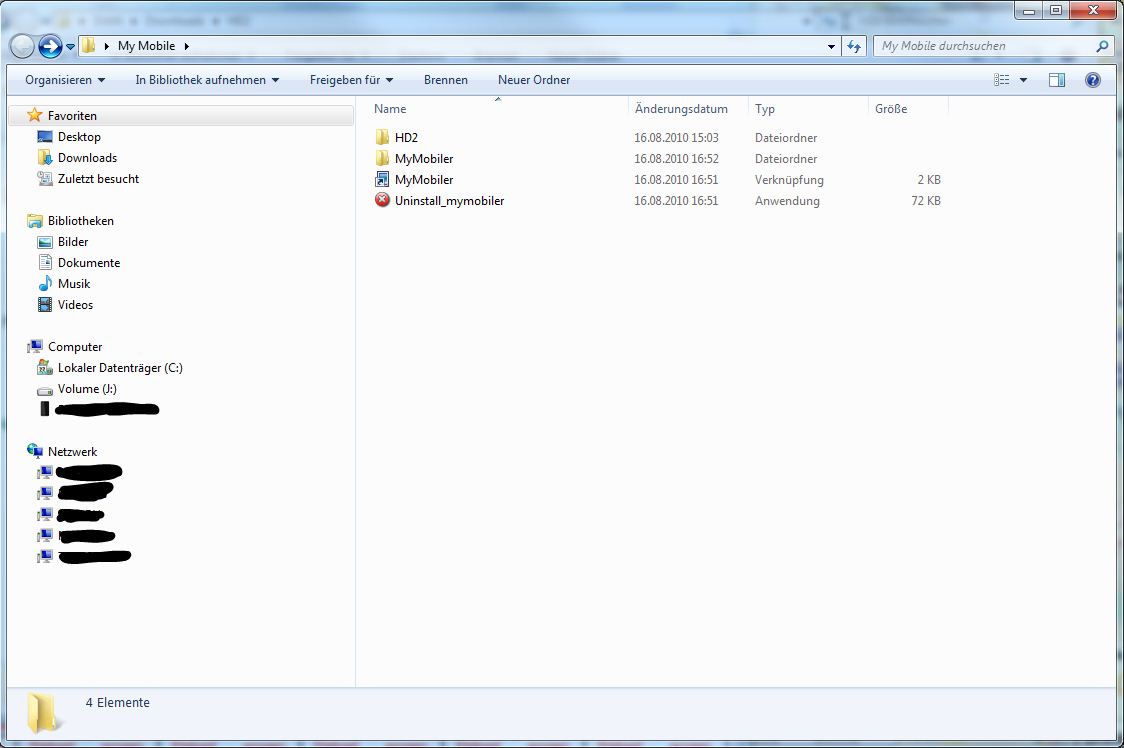The width and height of the screenshot is (1124, 748).
Task: Select the MyMobiler folder icon
Action: tap(382, 158)
